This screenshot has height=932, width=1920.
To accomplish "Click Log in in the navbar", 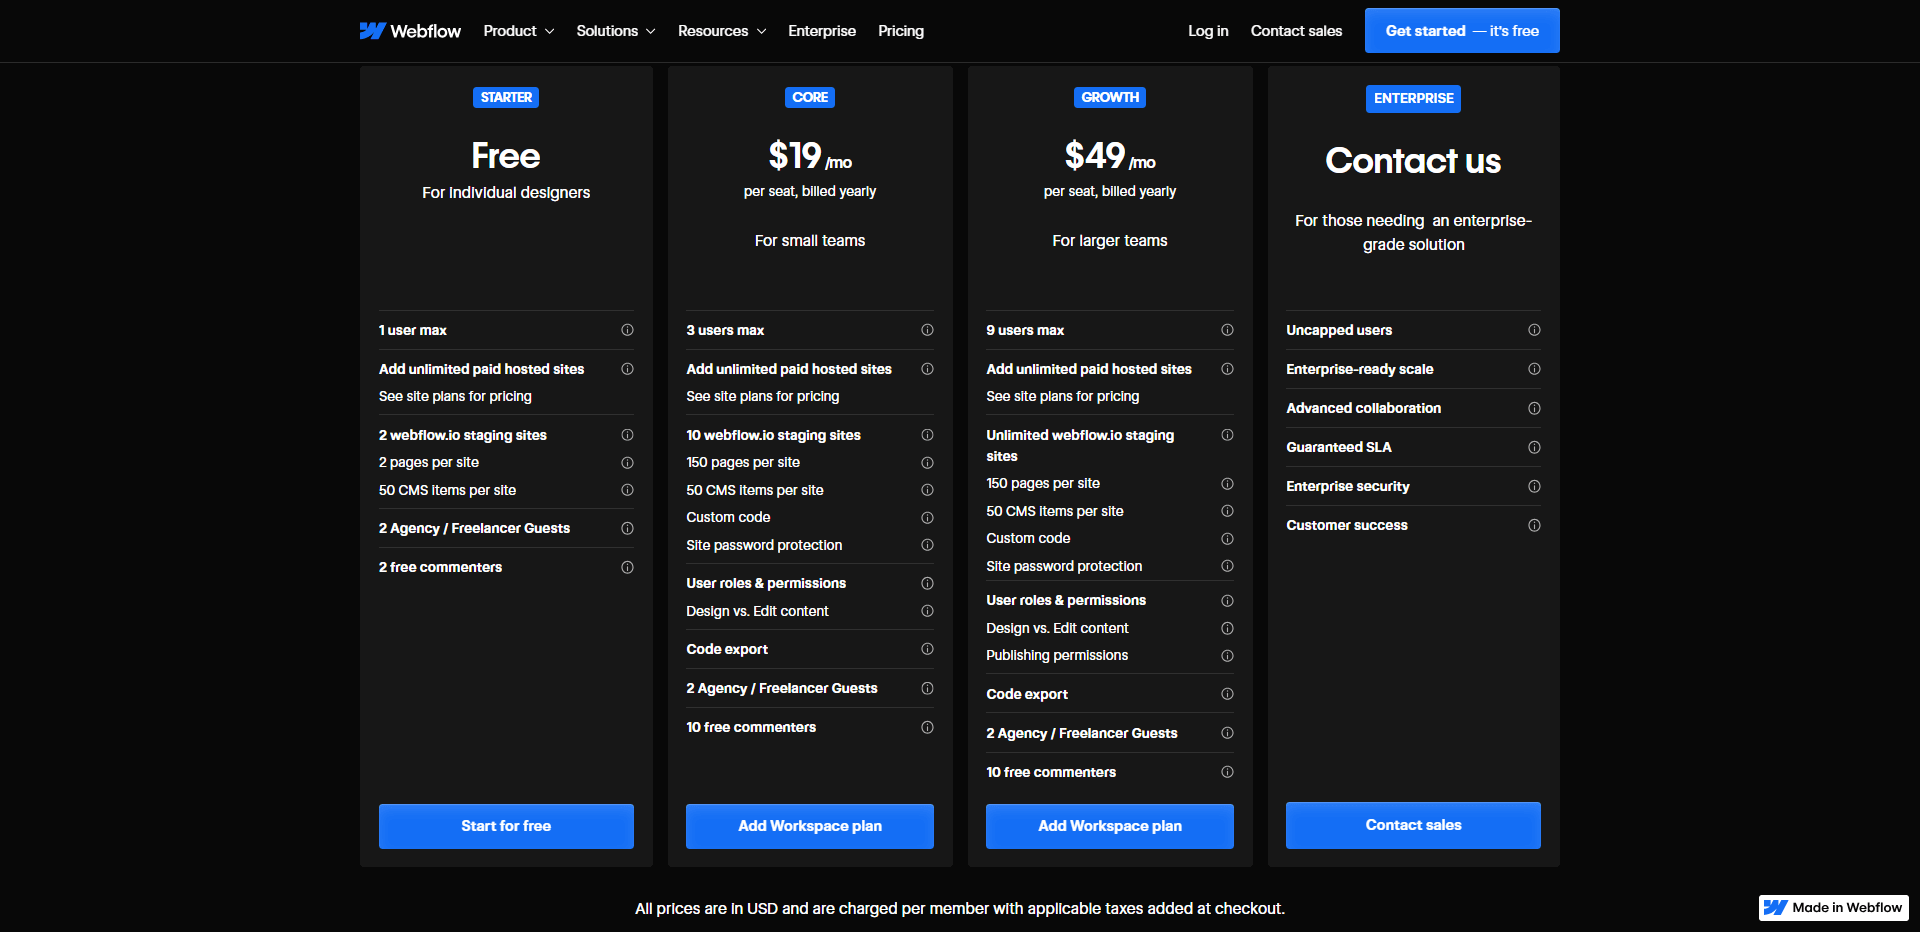I will [x=1208, y=31].
